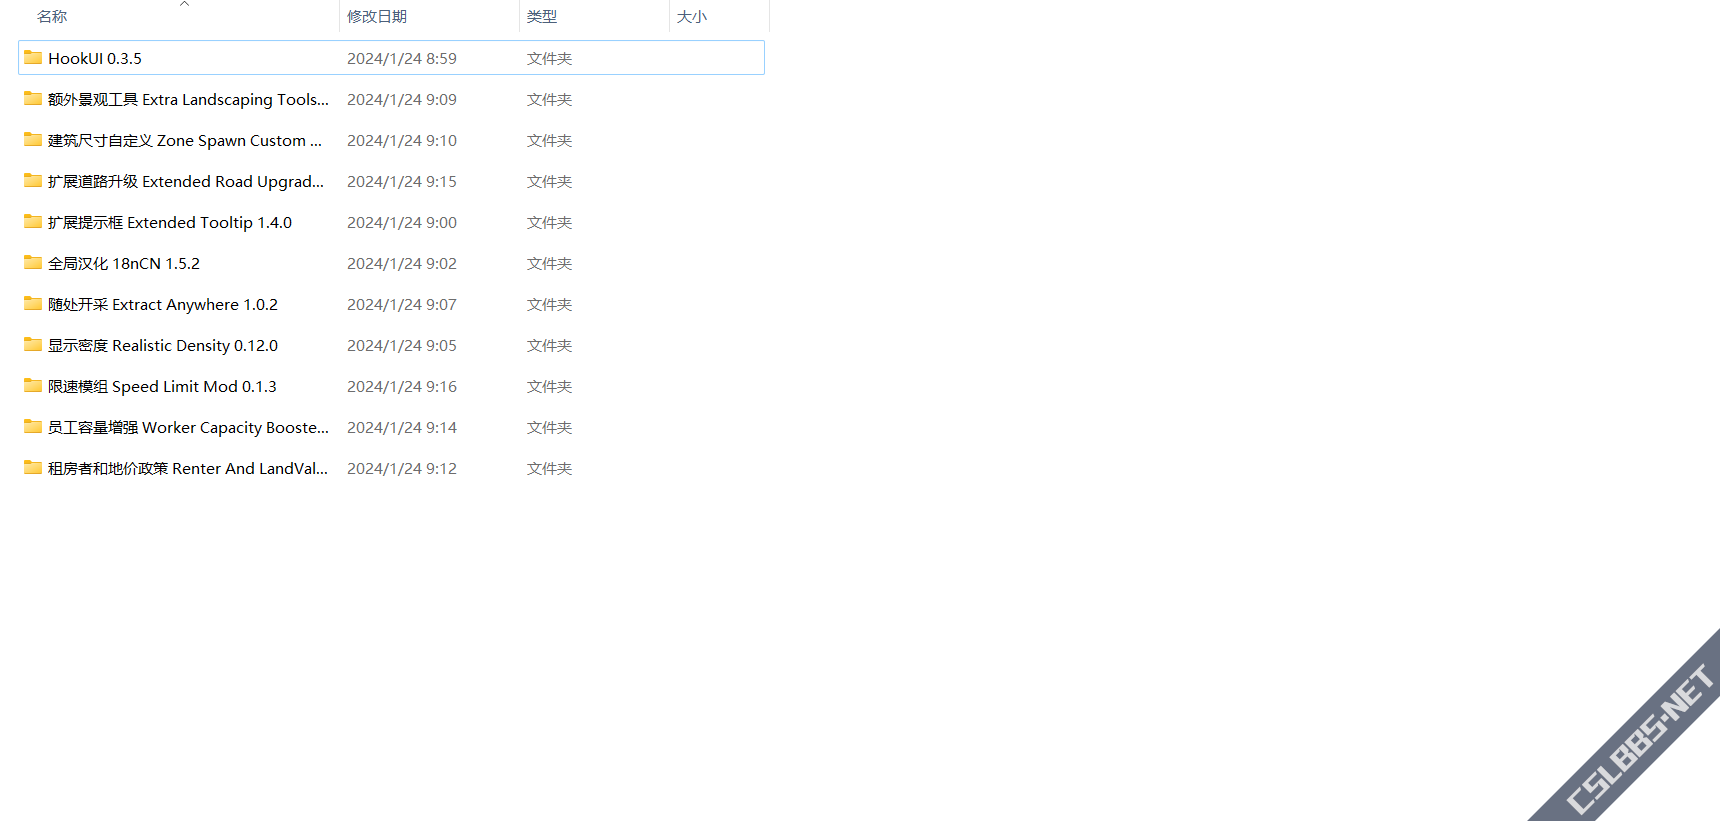The image size is (1720, 821).
Task: Select the Extra Landscaping Tools folder icon
Action: [33, 99]
